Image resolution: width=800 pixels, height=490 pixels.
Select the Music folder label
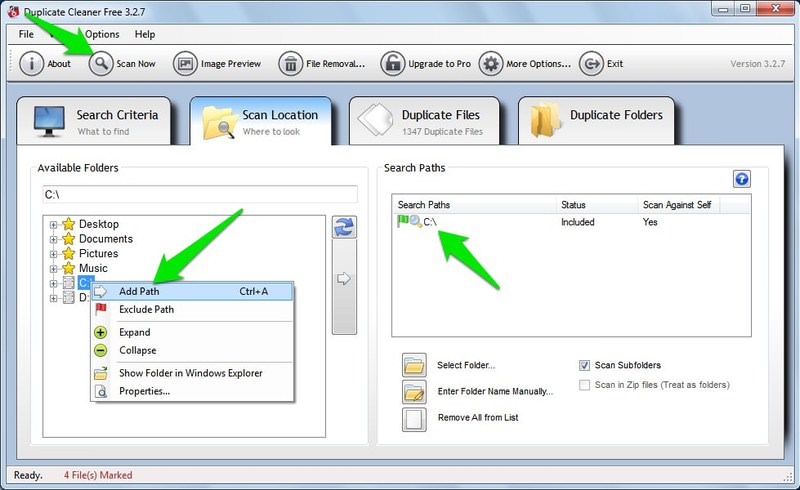coord(93,268)
